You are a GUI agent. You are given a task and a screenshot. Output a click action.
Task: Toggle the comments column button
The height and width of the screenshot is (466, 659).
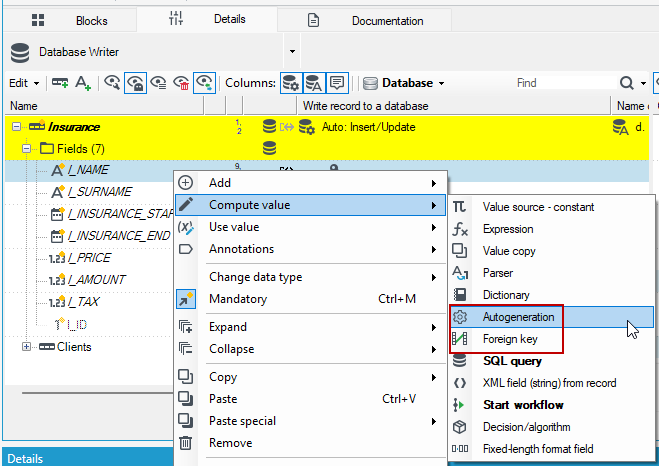[337, 83]
